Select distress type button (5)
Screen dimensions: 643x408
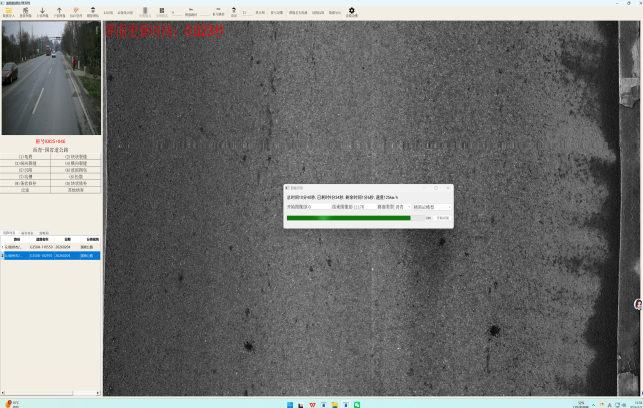tap(25, 170)
